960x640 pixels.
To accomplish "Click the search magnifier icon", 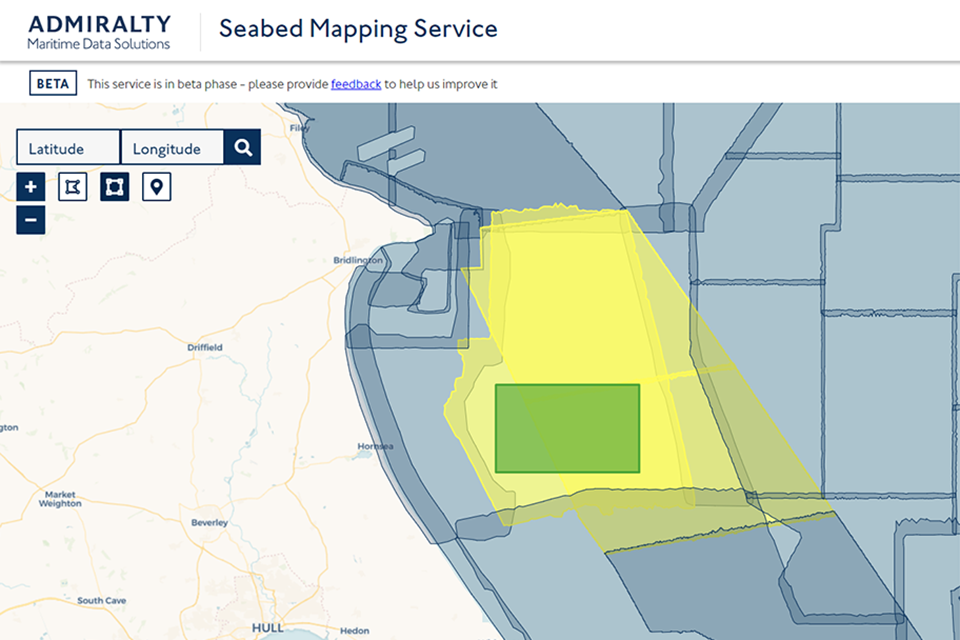I will [242, 147].
